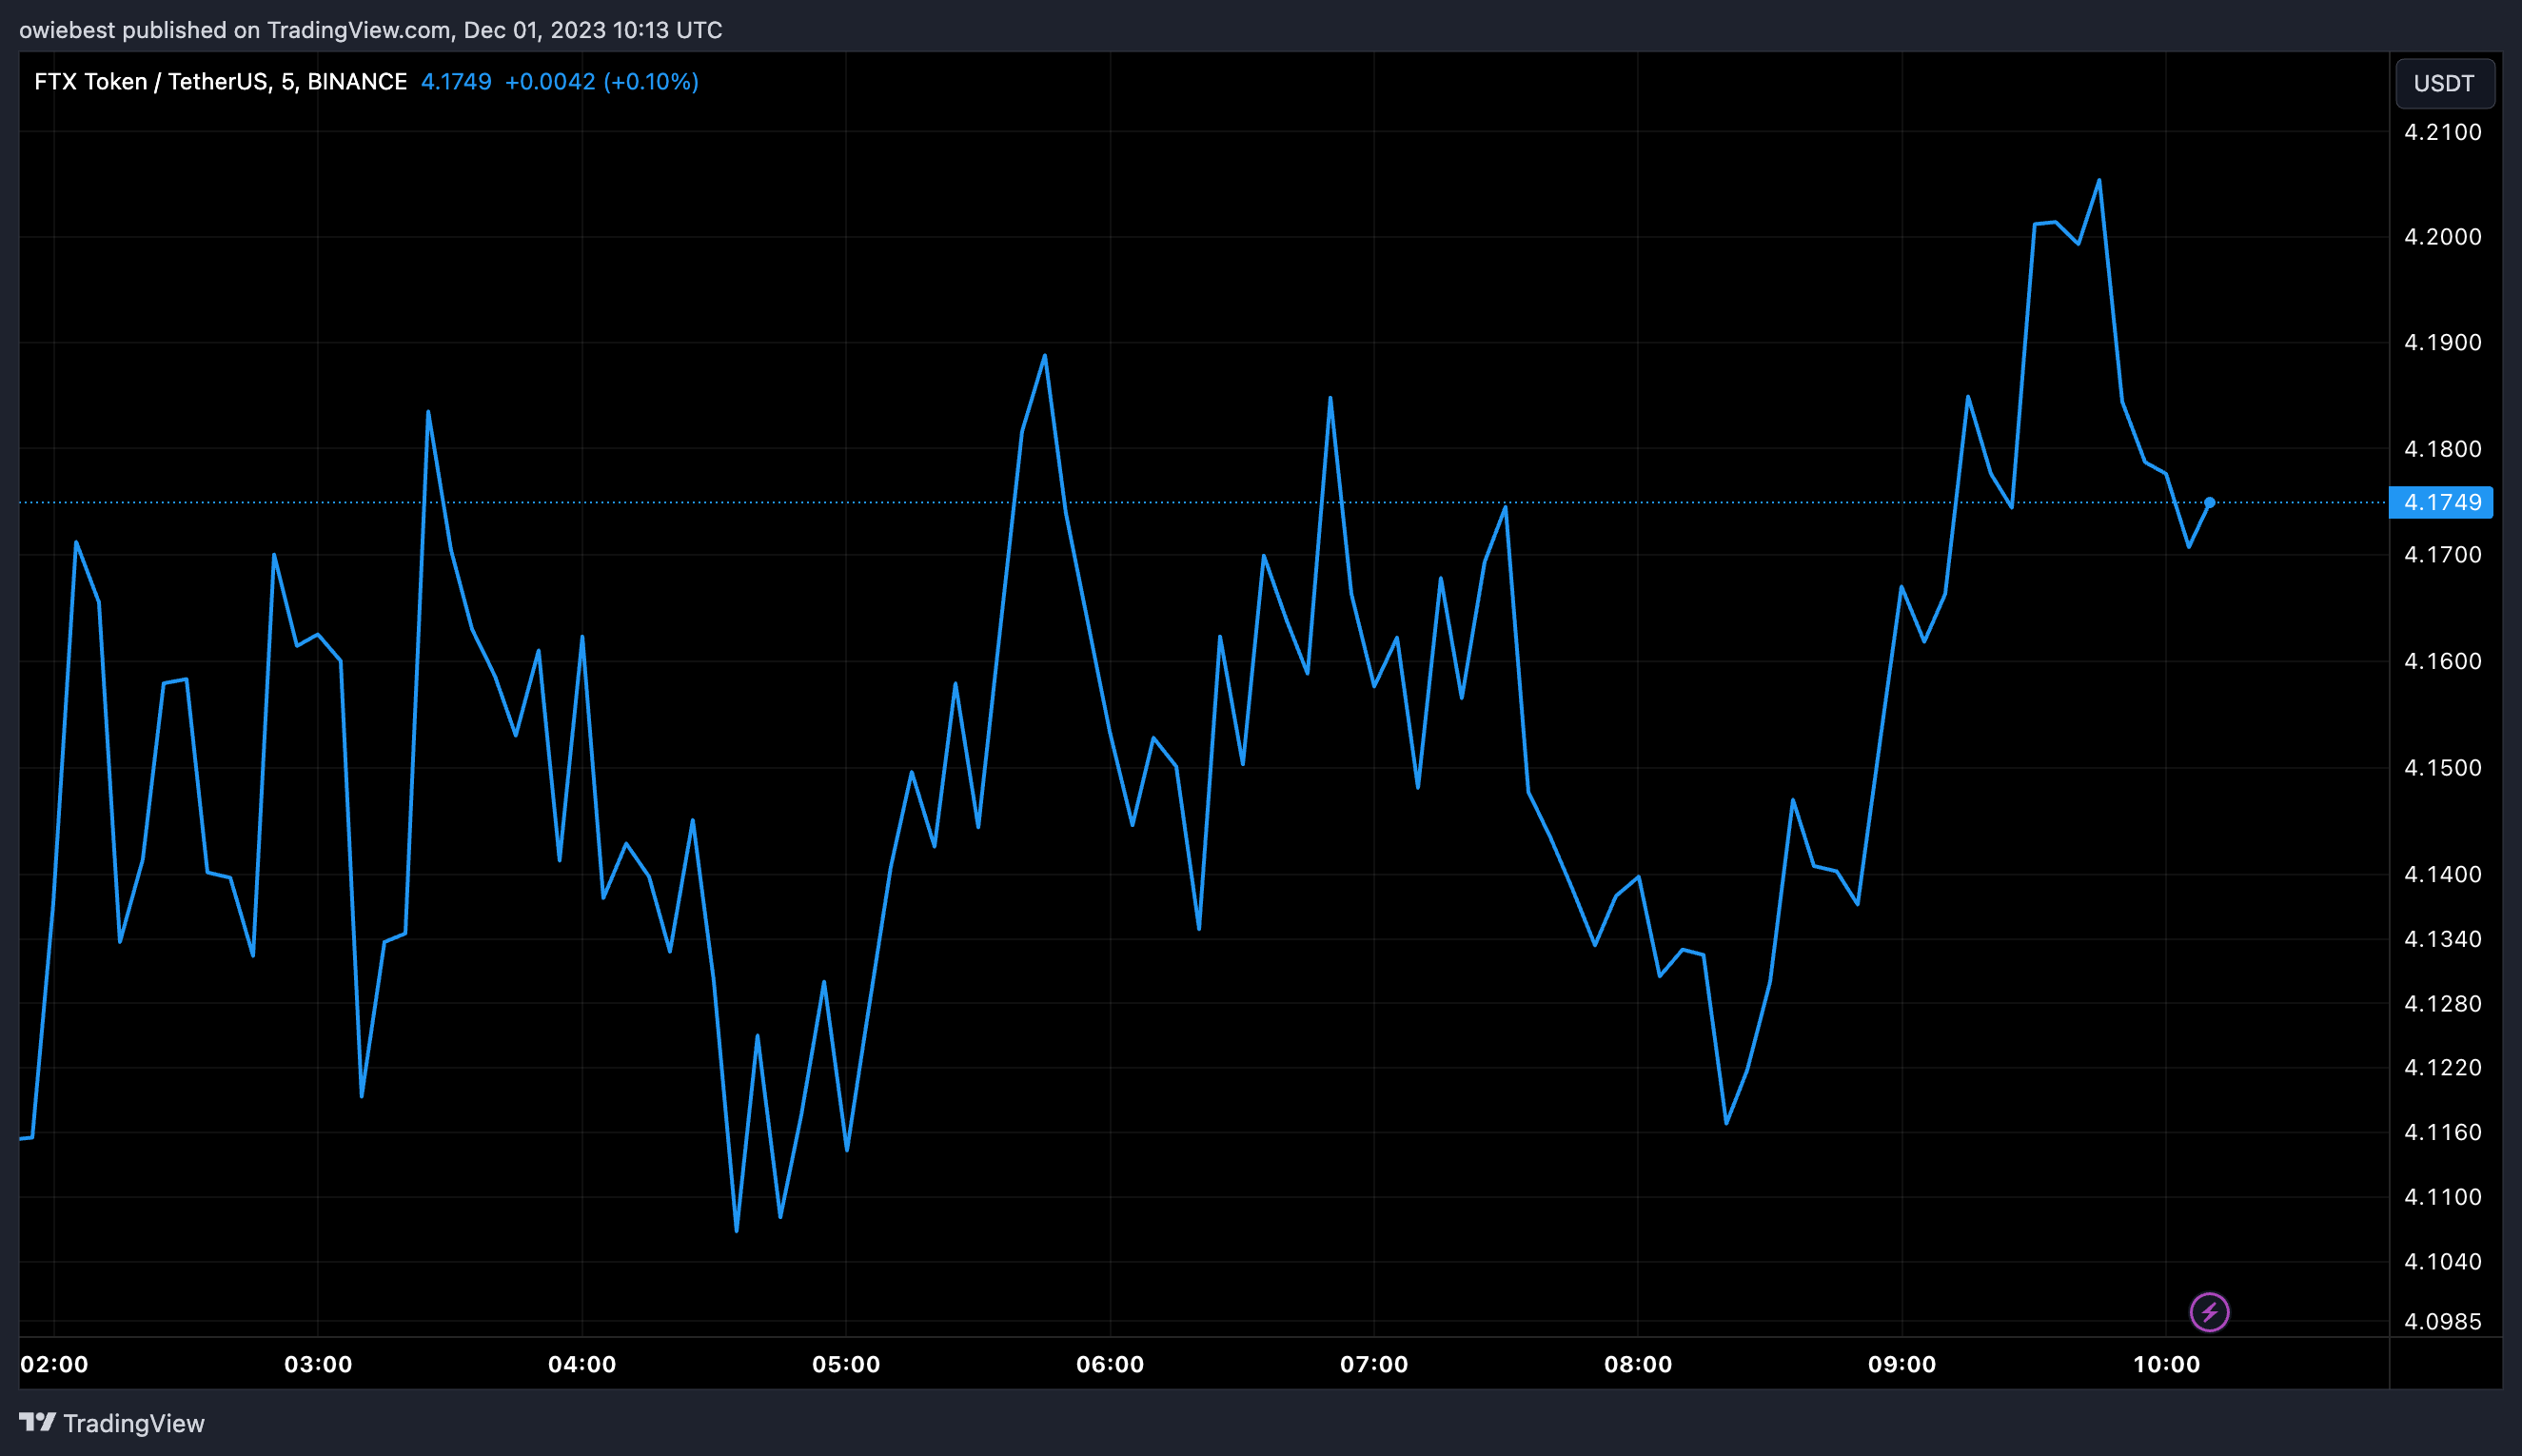This screenshot has height=1456, width=2522.
Task: Click the 02:00 time axis label
Action: 54,1364
